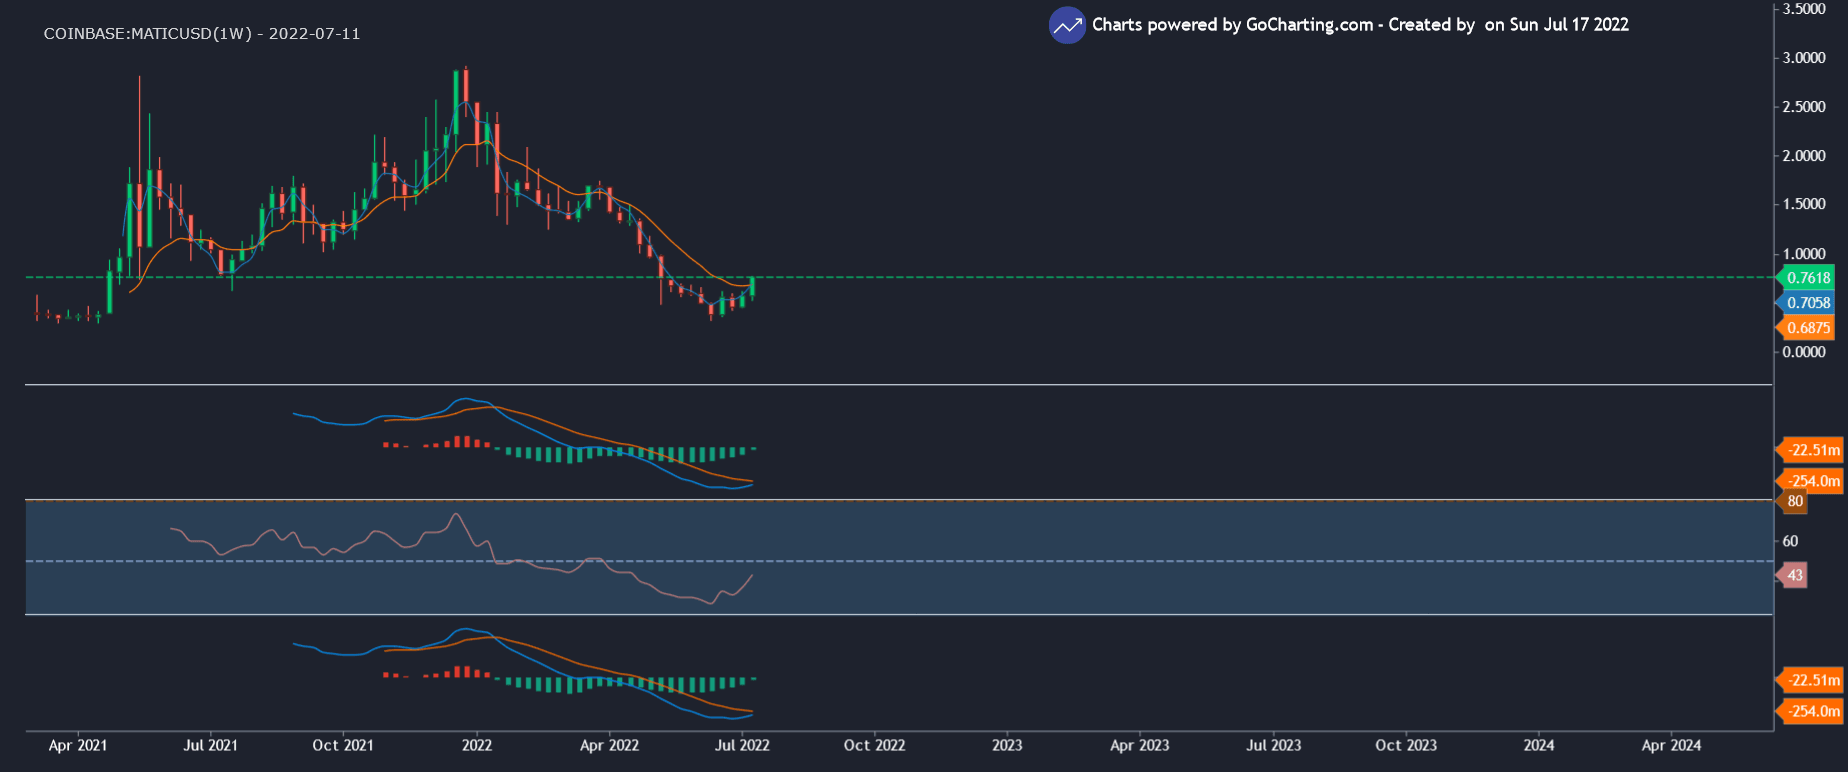Click the RSI value tag showing 43
Image resolution: width=1848 pixels, height=772 pixels.
(1795, 575)
